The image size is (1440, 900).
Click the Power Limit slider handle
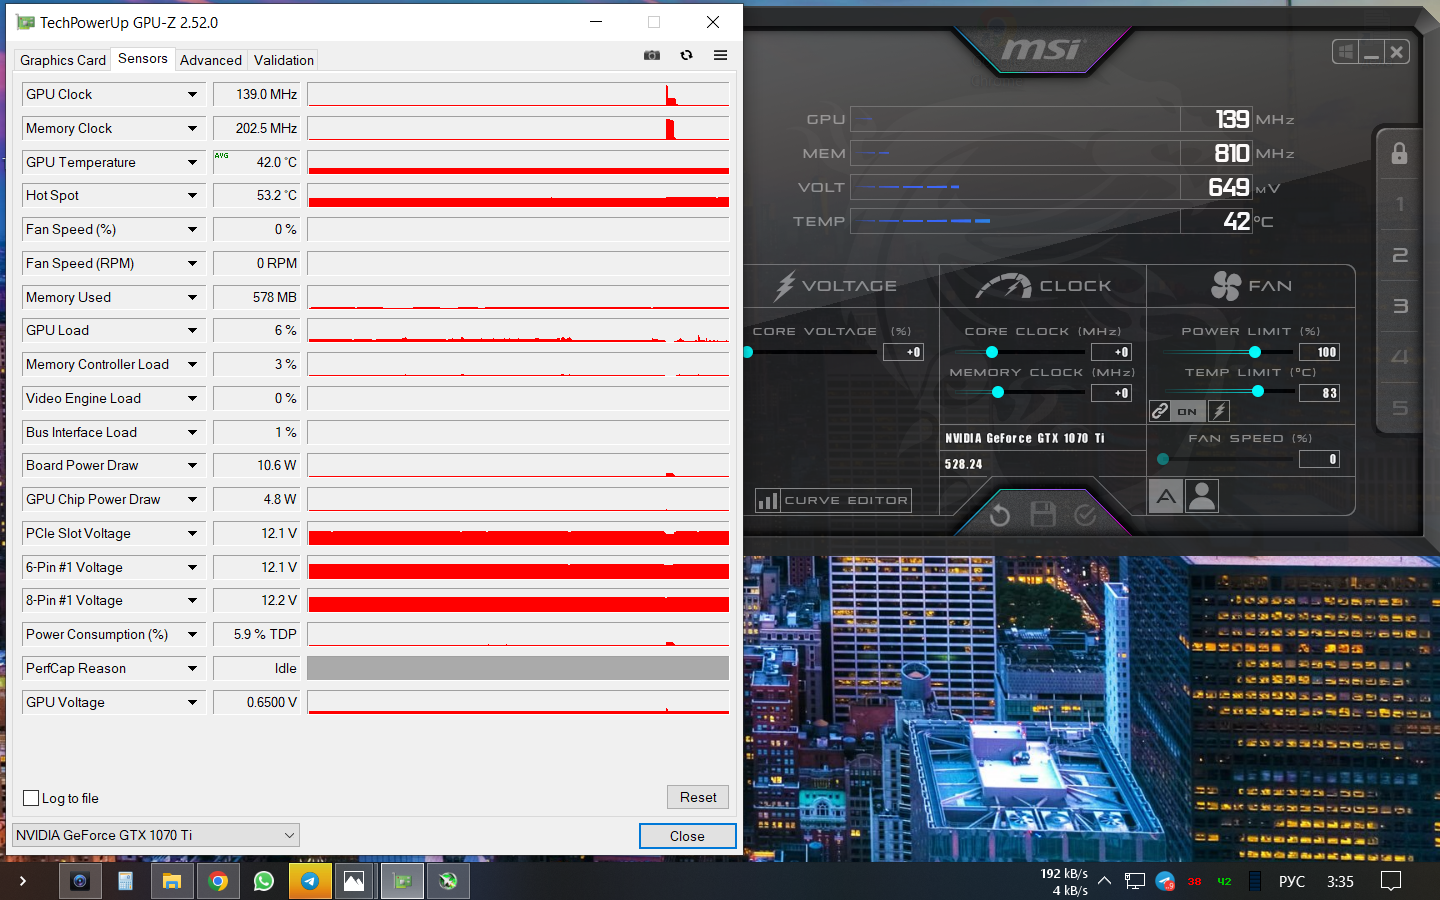[1255, 352]
